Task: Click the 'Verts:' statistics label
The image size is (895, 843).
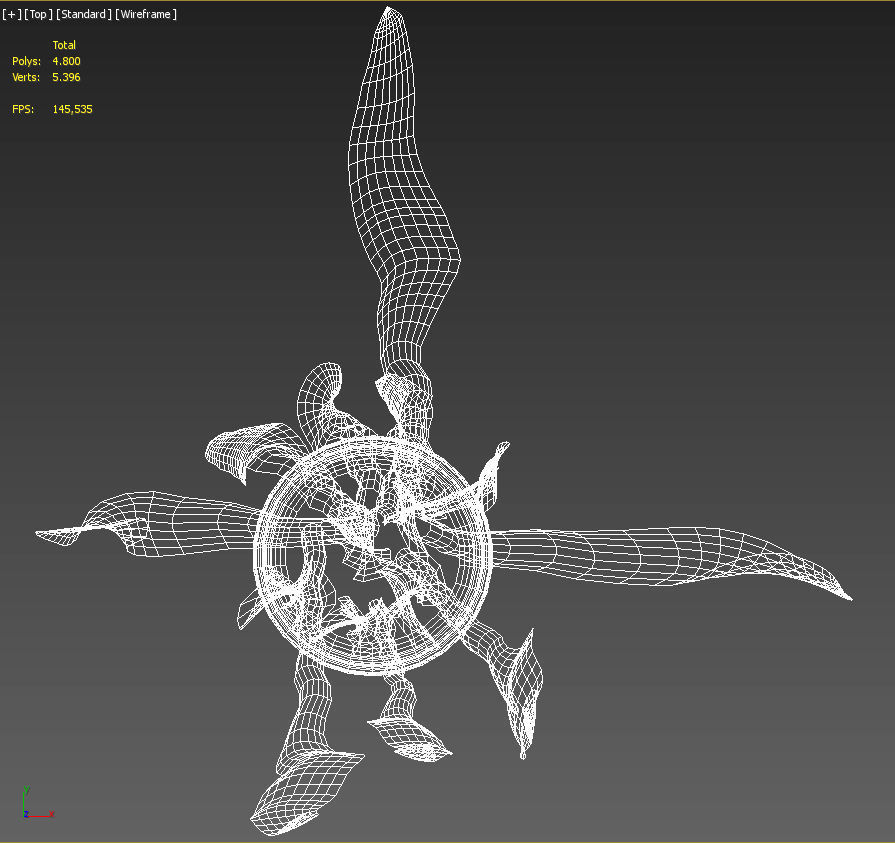Action: coord(26,77)
